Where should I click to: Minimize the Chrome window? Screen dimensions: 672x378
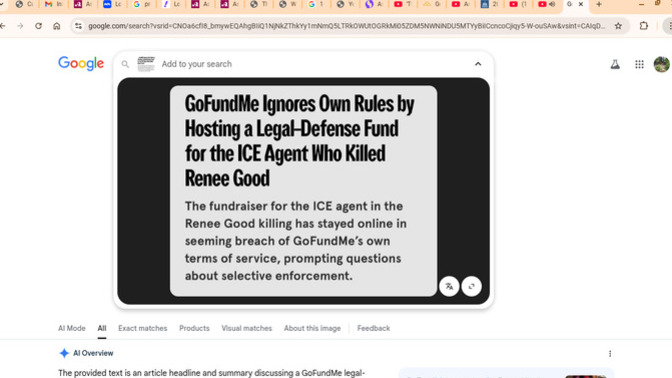coord(641,4)
